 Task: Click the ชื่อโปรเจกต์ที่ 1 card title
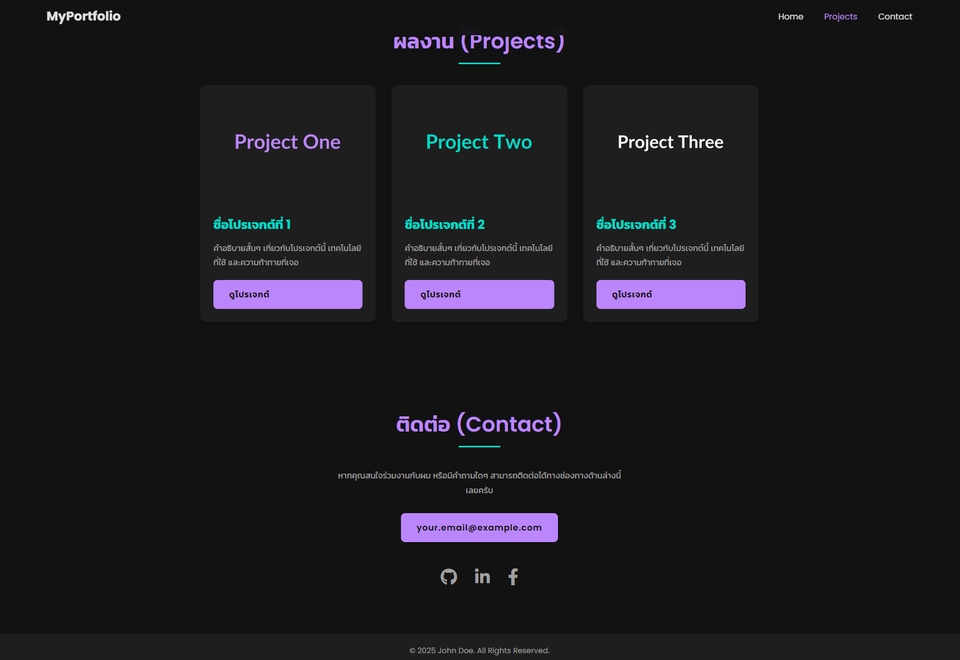(252, 224)
